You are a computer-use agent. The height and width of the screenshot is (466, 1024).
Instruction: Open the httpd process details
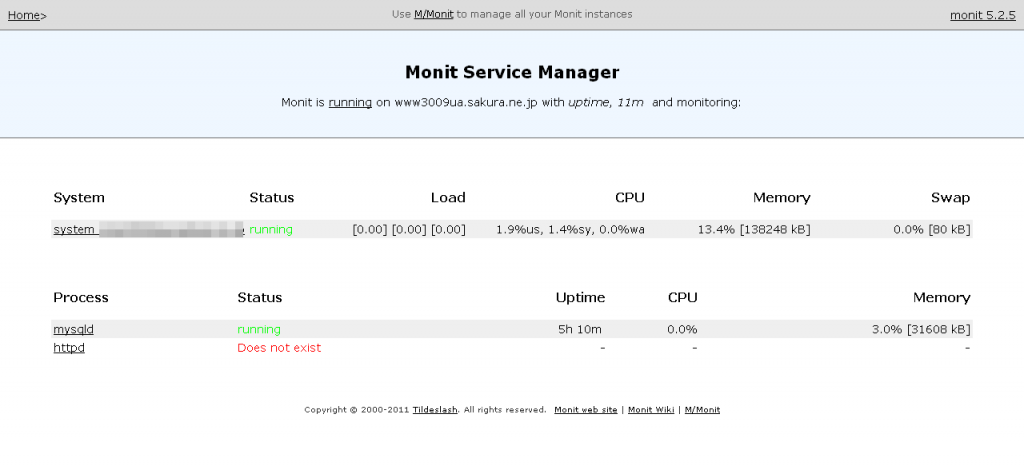(69, 348)
